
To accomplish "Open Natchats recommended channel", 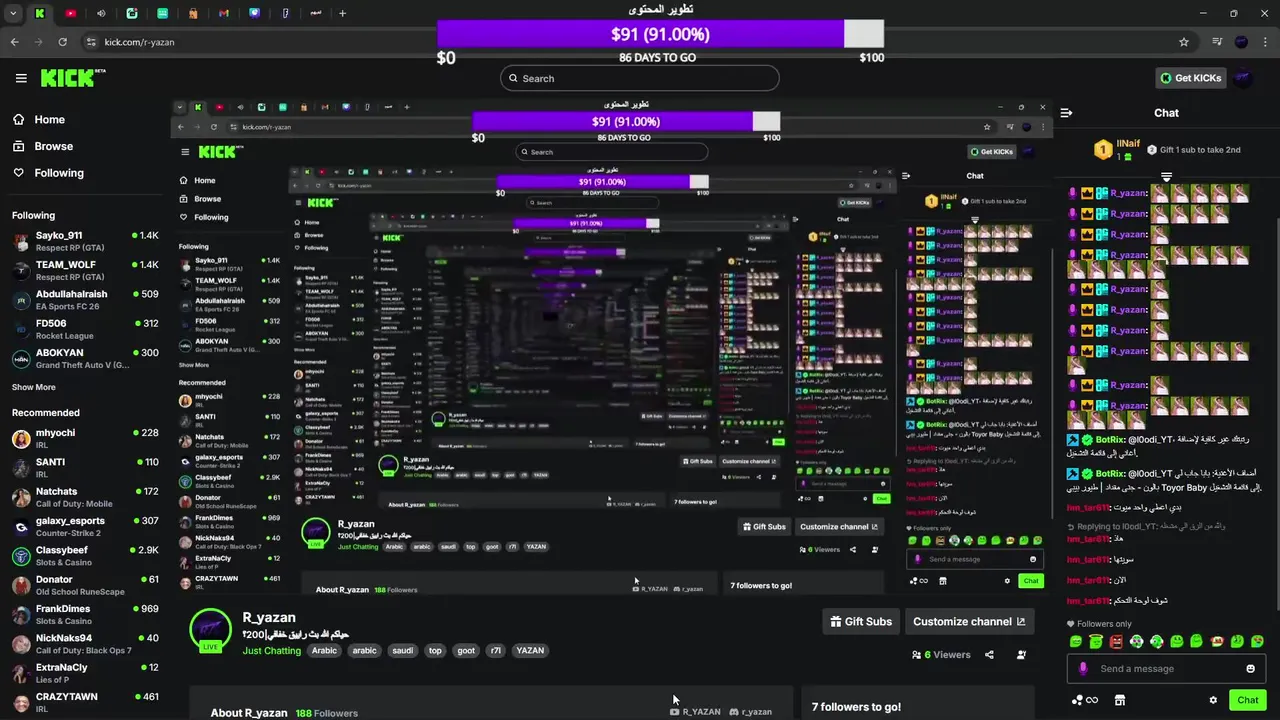I will pyautogui.click(x=85, y=497).
